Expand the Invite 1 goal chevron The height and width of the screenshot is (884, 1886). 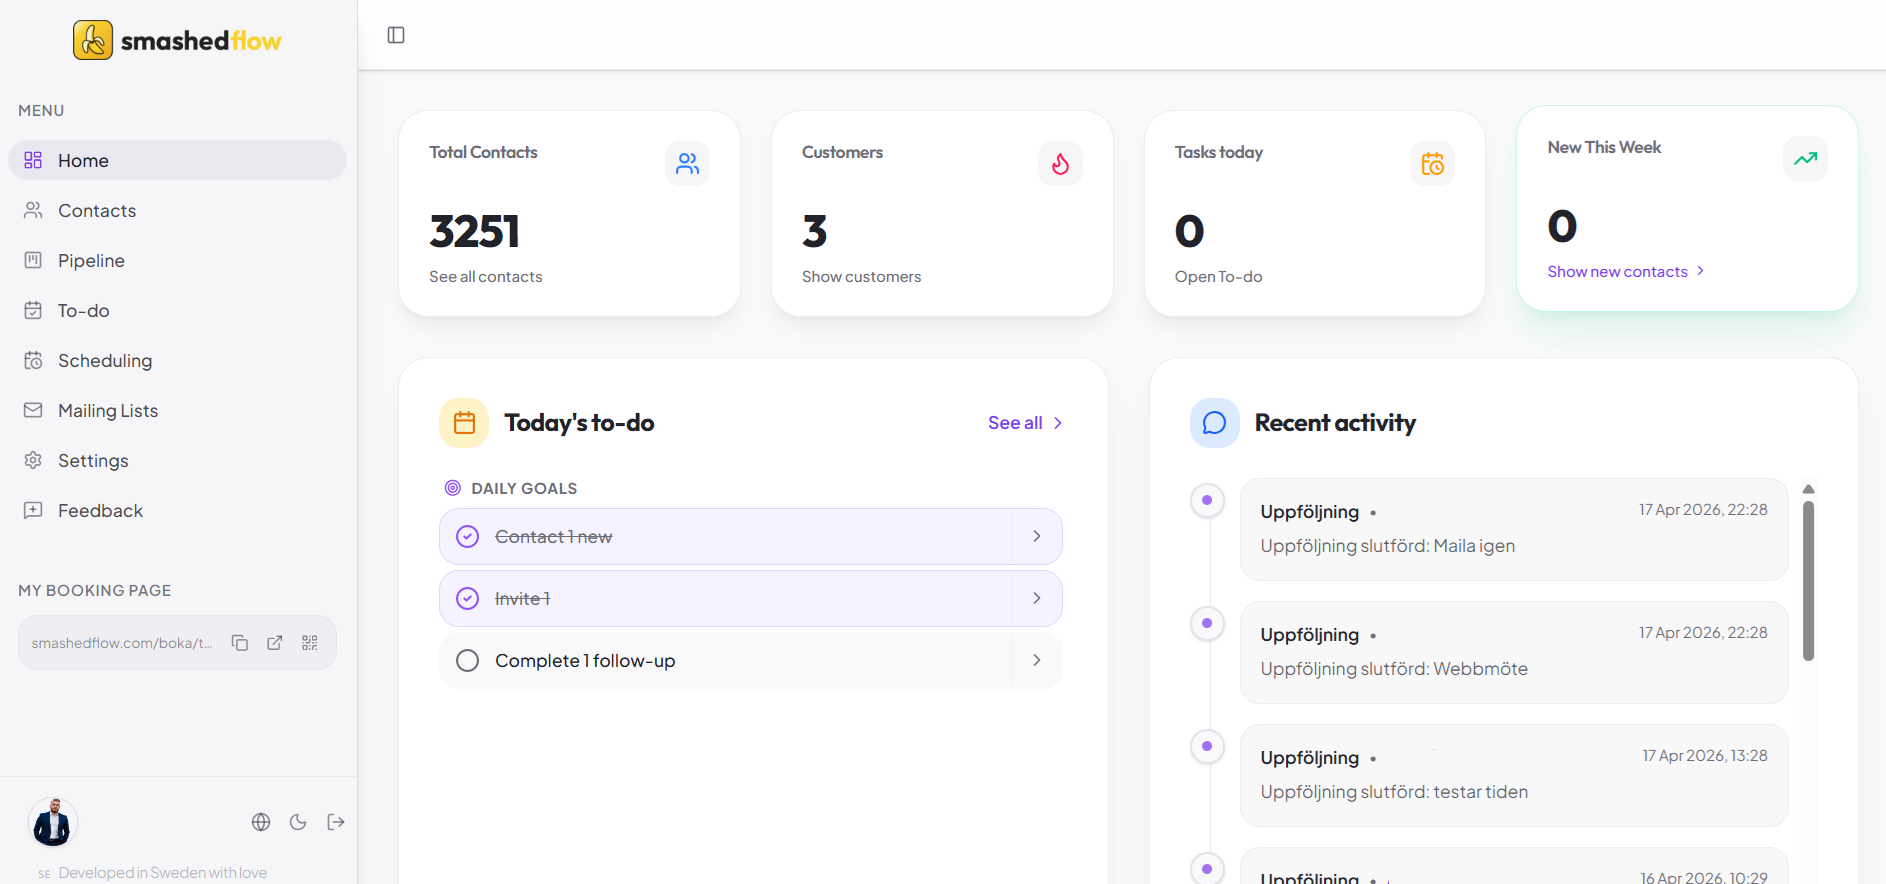(1037, 599)
